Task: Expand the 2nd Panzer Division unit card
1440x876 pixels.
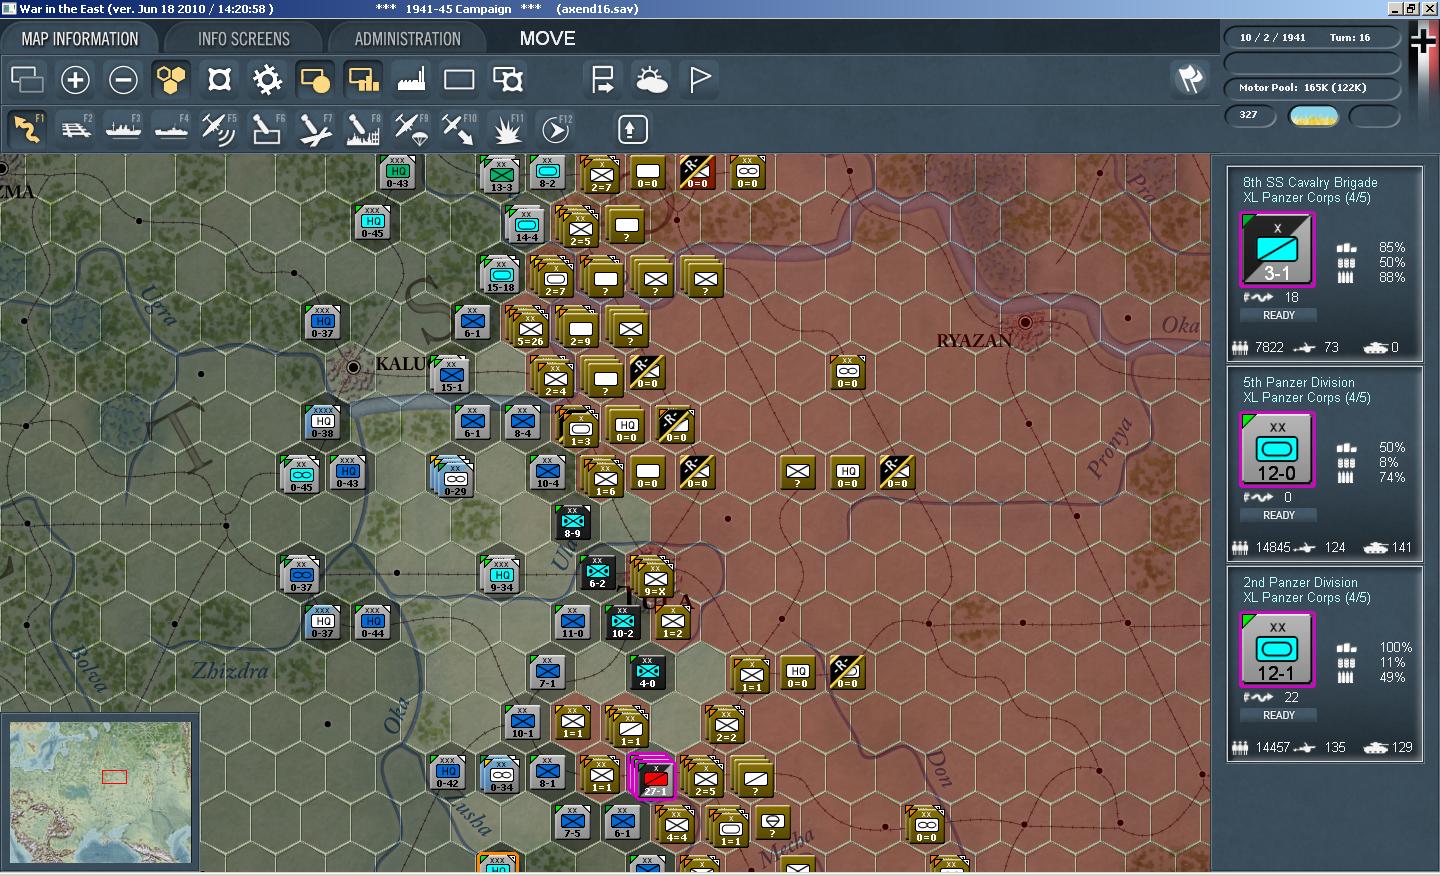Action: (x=1325, y=663)
